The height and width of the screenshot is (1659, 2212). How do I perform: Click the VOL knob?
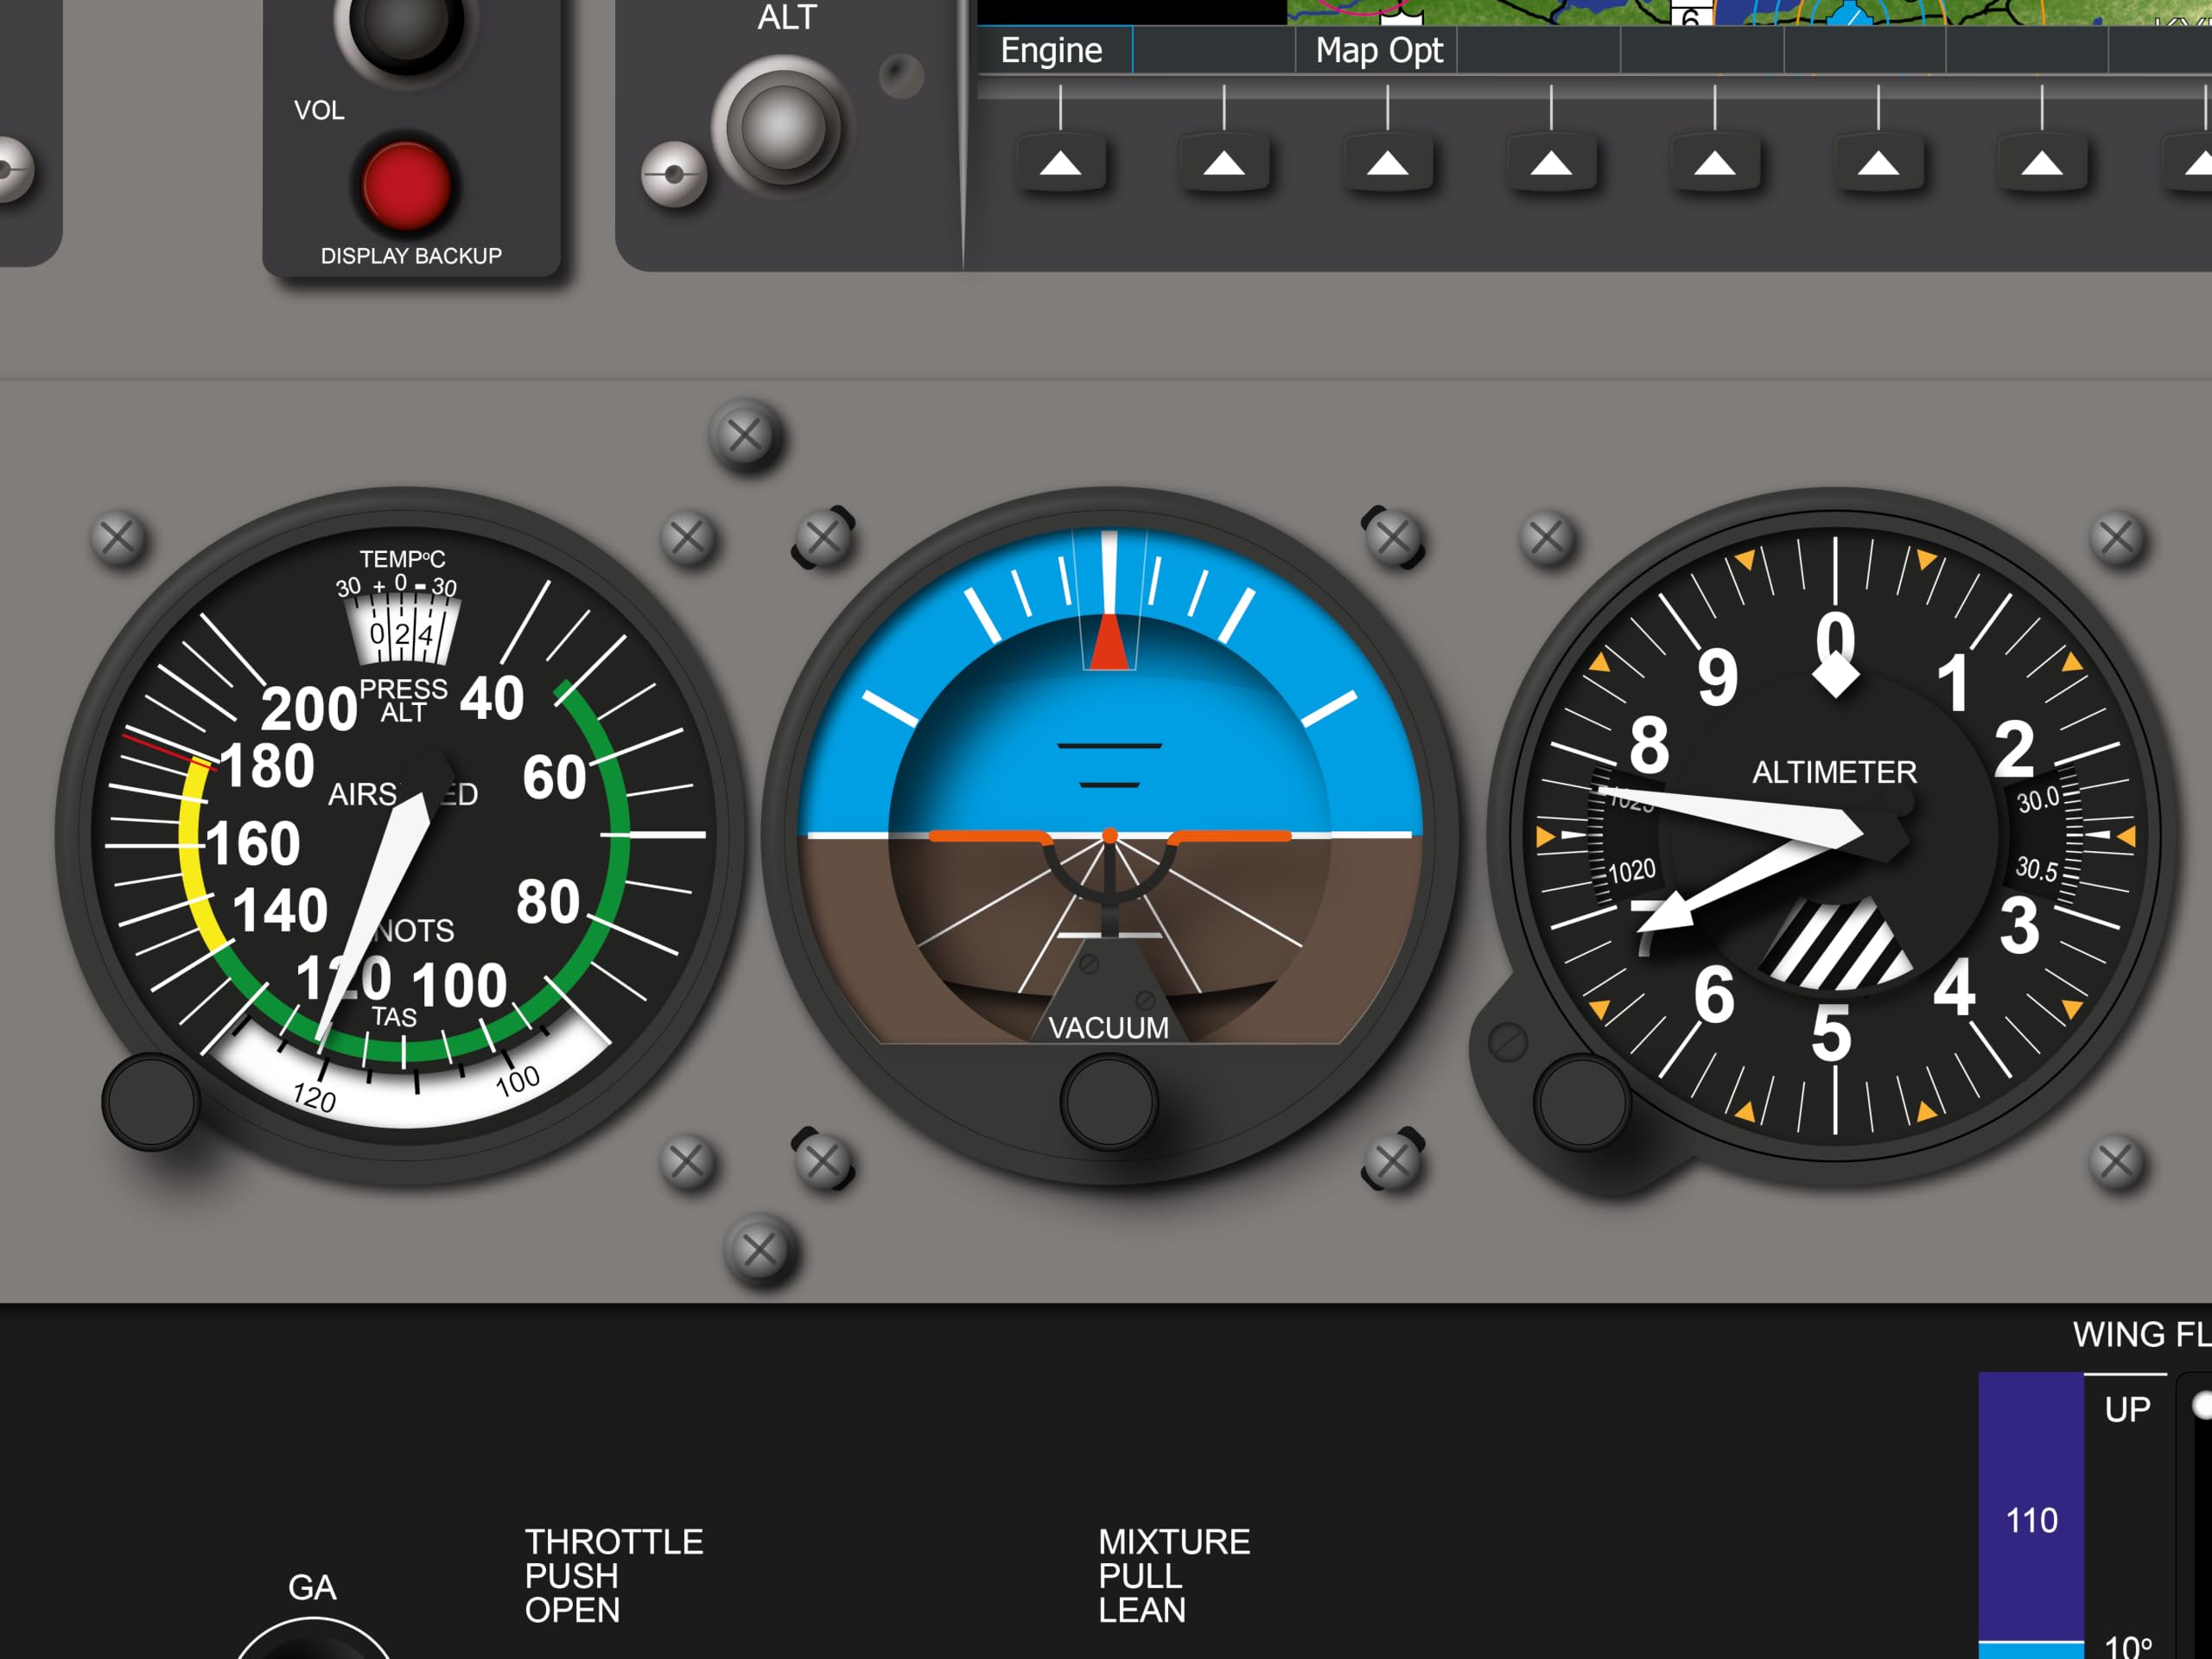click(x=405, y=22)
